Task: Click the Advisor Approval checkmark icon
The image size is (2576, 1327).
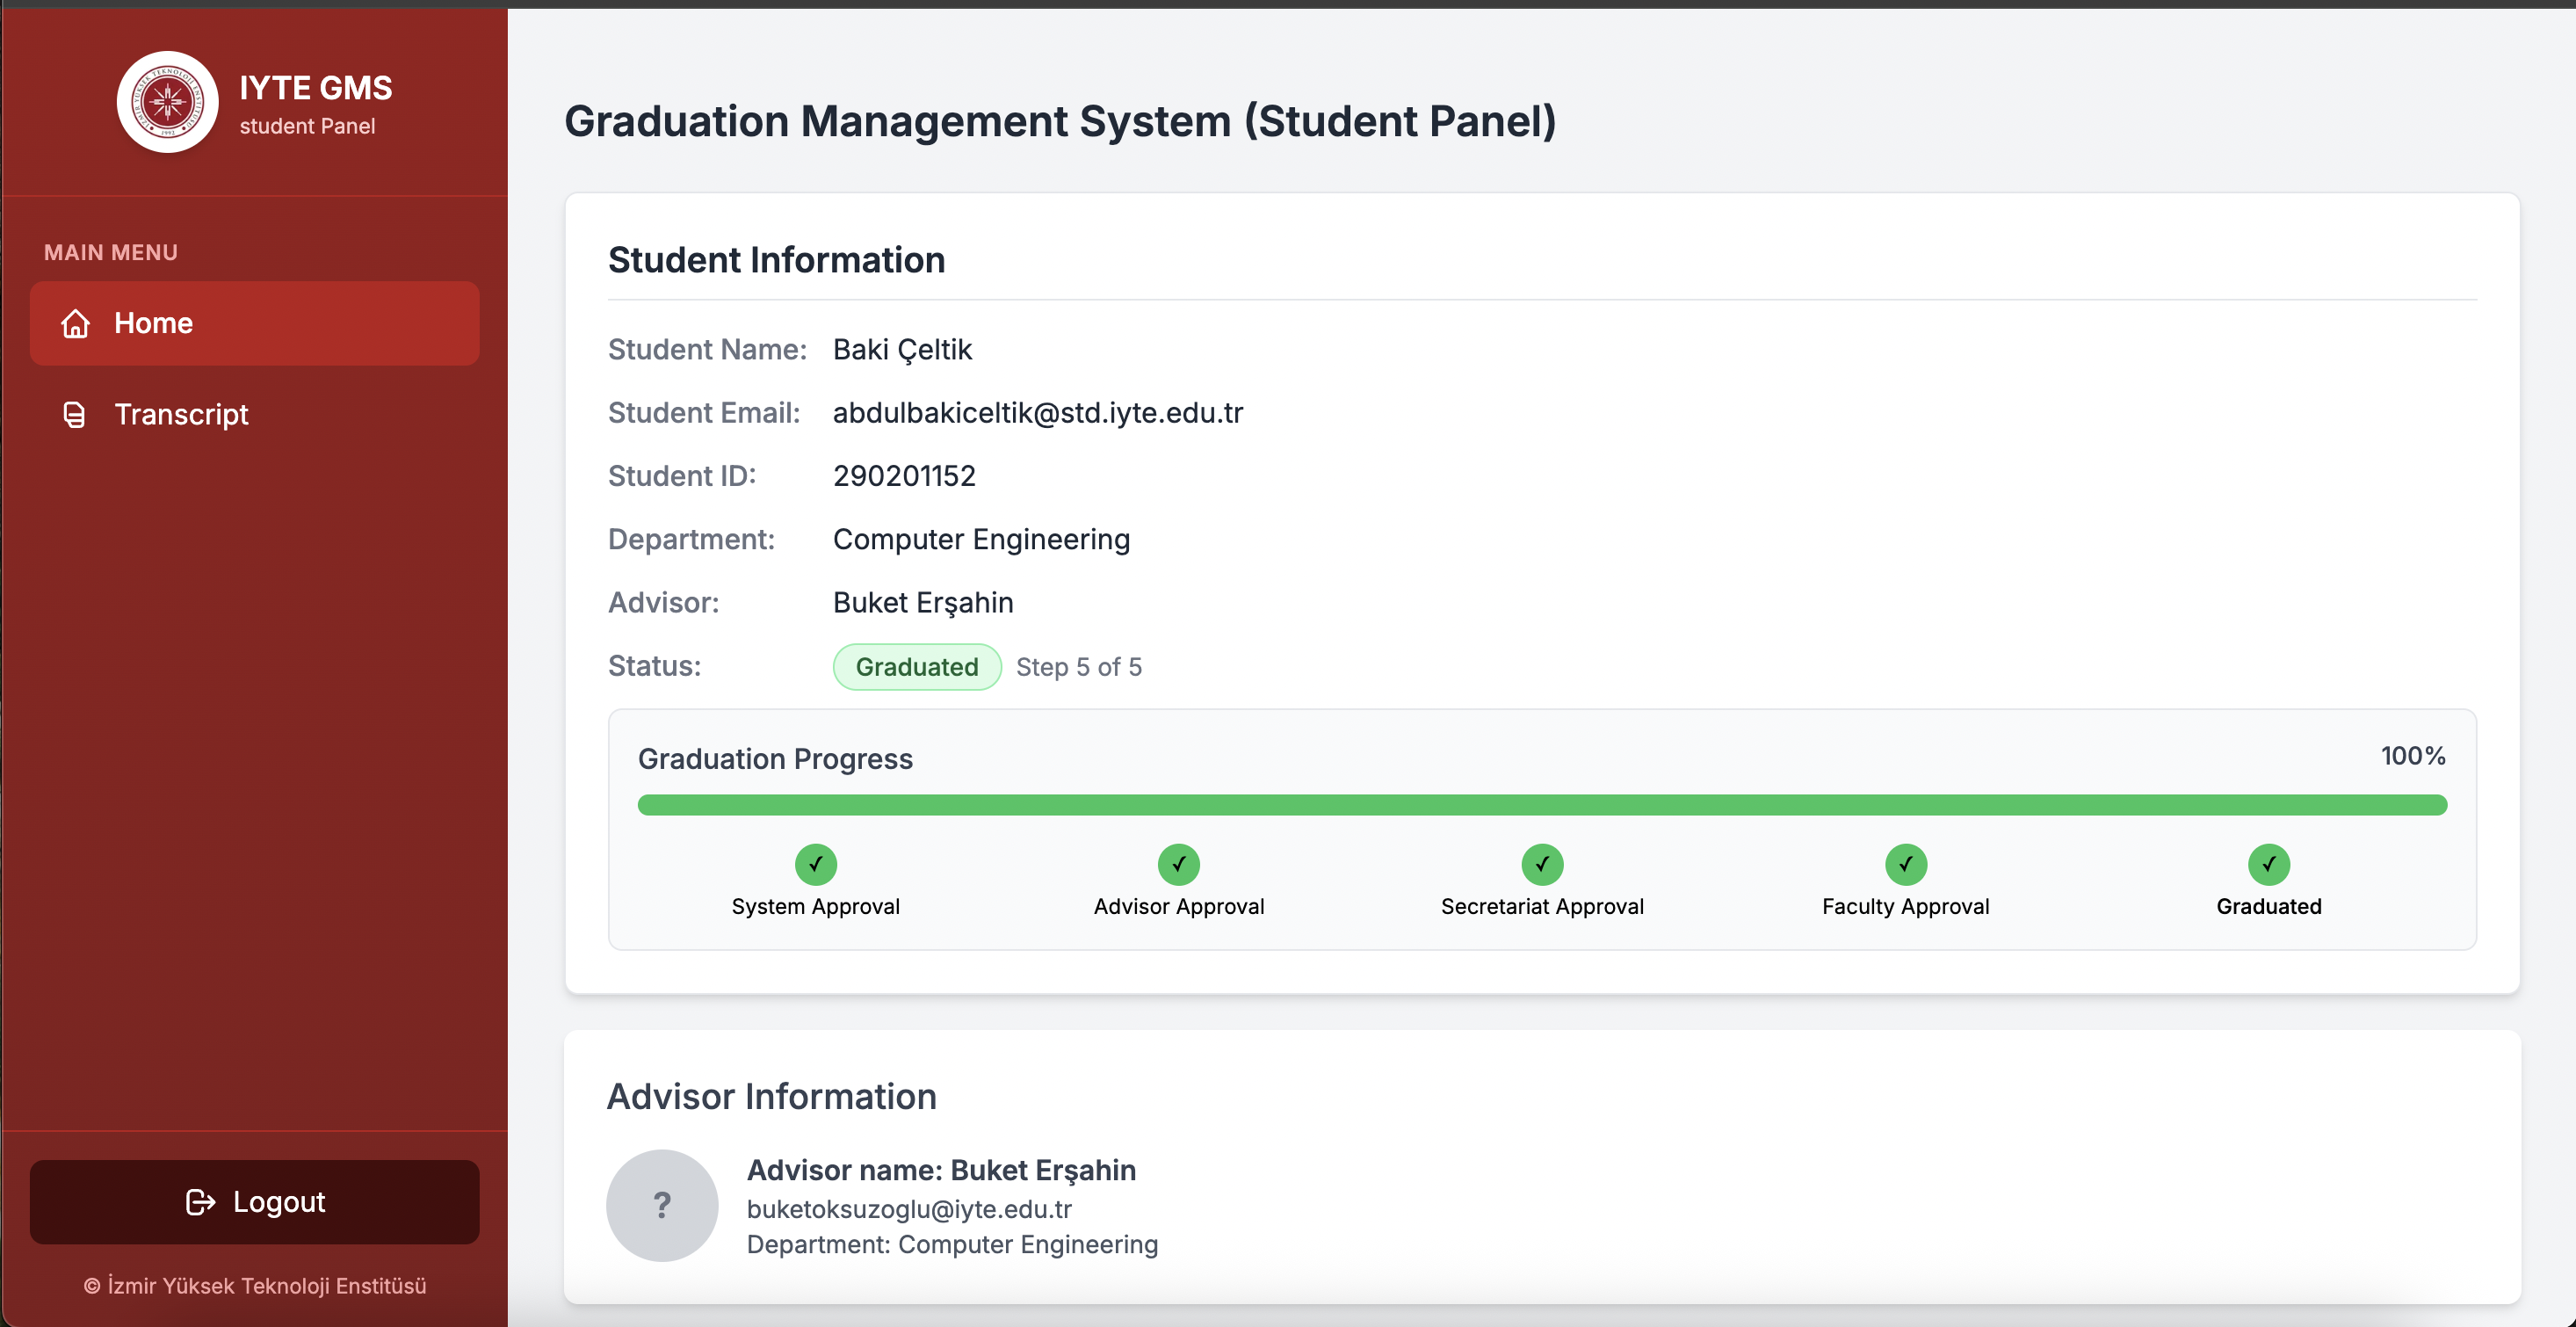Action: coord(1179,864)
